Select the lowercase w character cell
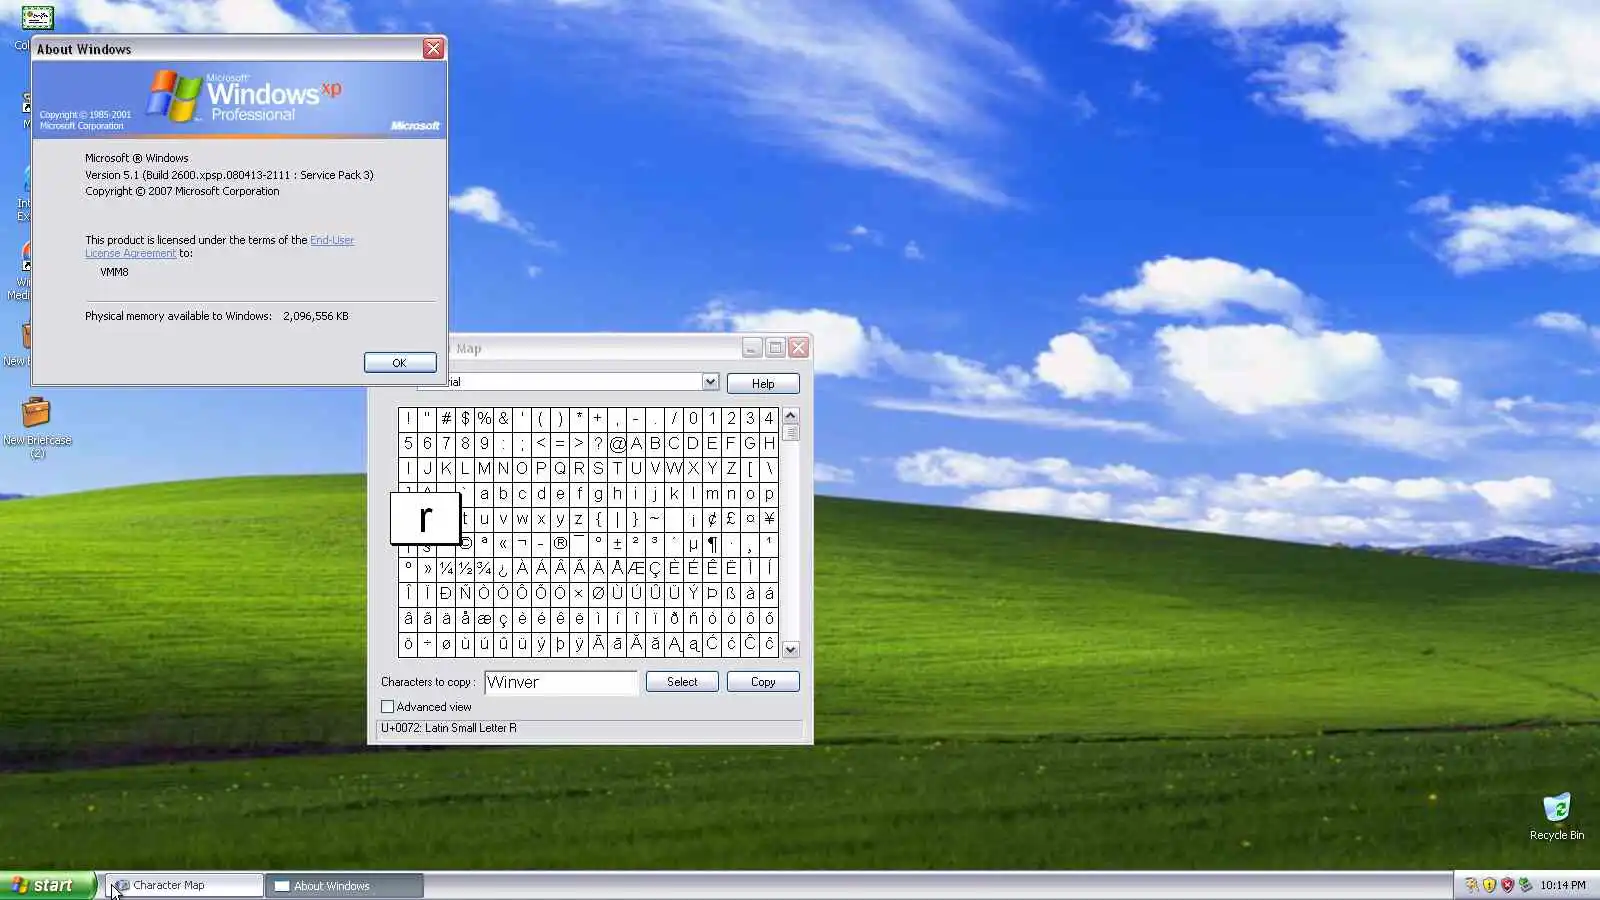This screenshot has height=900, width=1600. click(x=522, y=518)
